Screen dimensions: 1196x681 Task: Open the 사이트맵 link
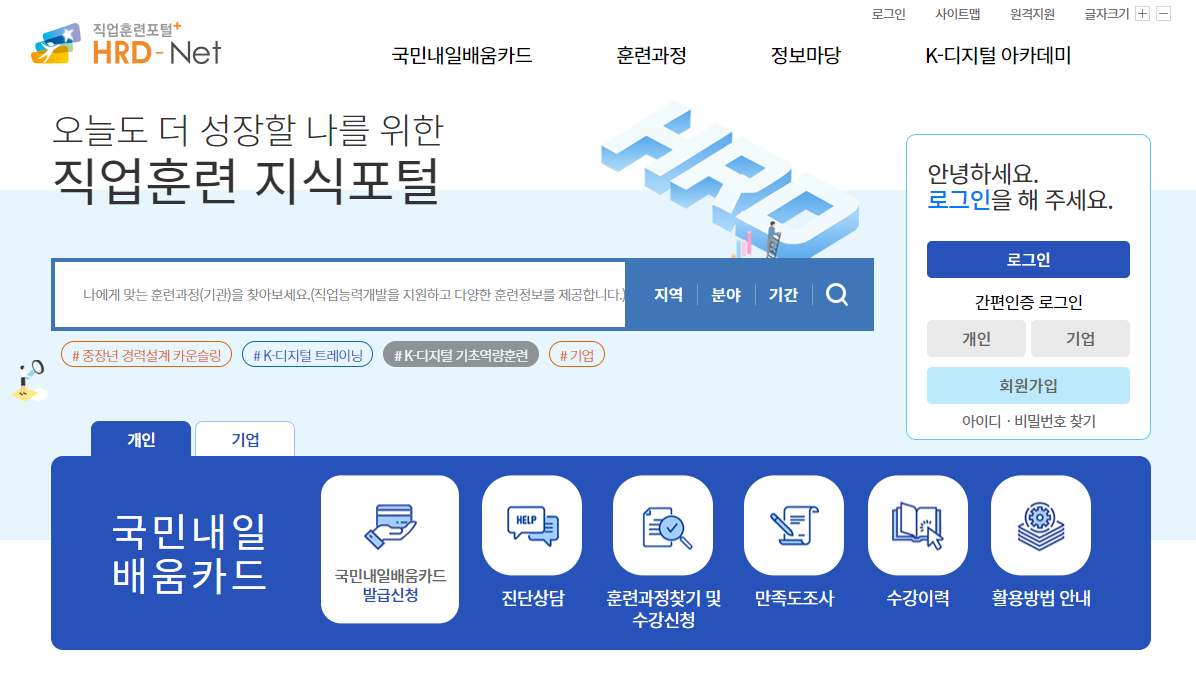tap(957, 14)
